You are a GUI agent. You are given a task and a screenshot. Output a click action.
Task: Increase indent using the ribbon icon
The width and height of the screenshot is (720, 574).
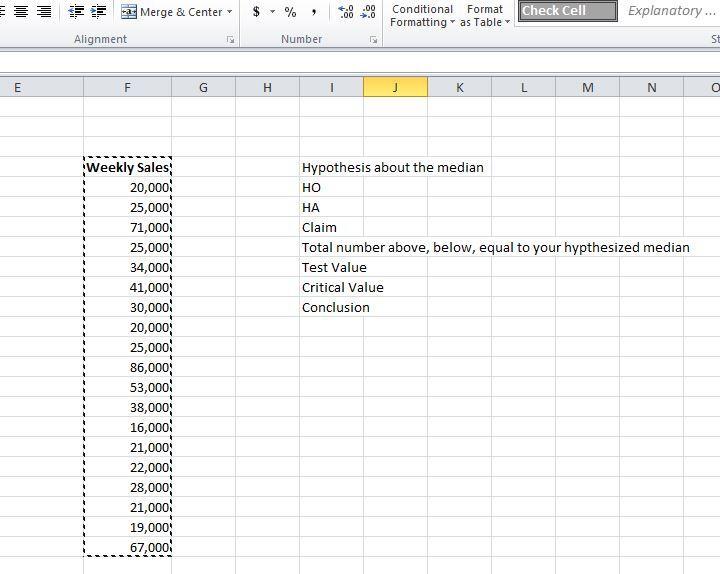coord(98,11)
